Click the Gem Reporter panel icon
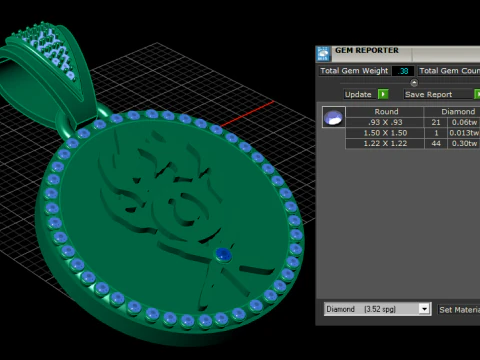 click(323, 54)
